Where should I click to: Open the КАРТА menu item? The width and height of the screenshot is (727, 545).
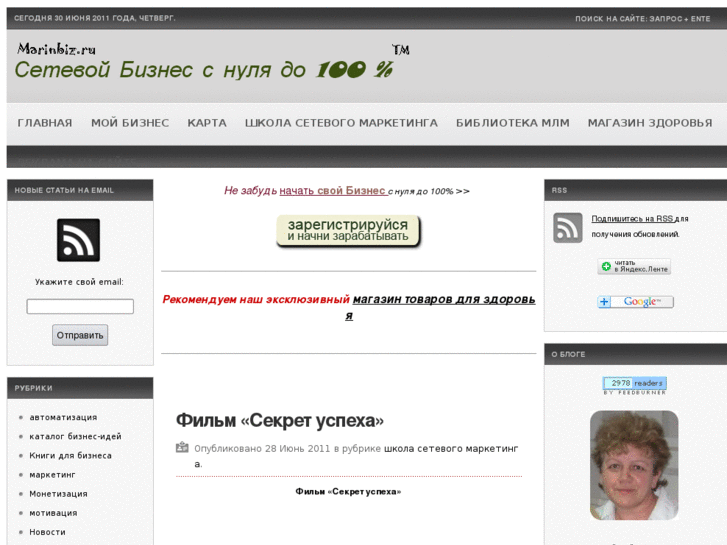[207, 123]
